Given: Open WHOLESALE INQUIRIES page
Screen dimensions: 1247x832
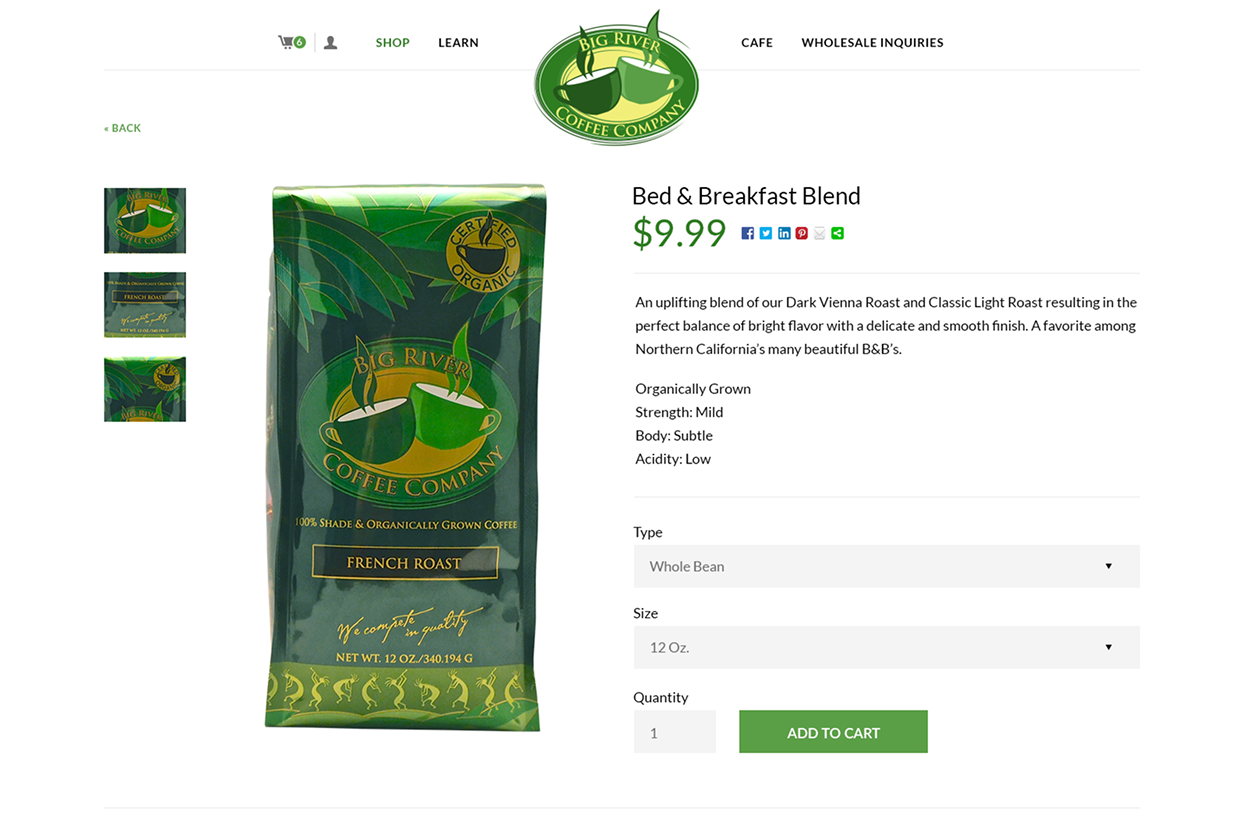Looking at the screenshot, I should (872, 42).
